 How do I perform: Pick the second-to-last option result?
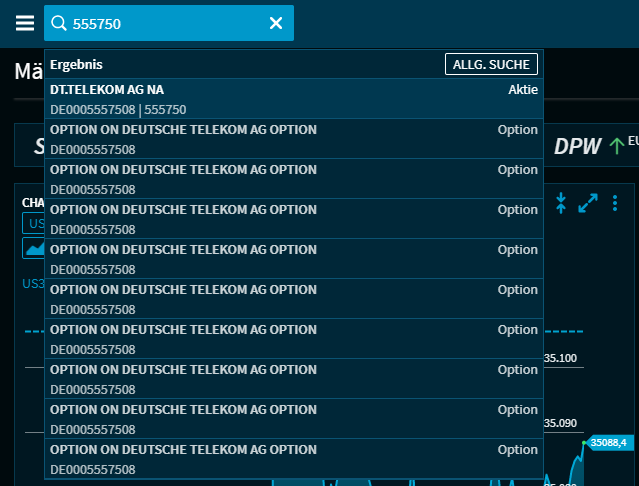click(294, 419)
